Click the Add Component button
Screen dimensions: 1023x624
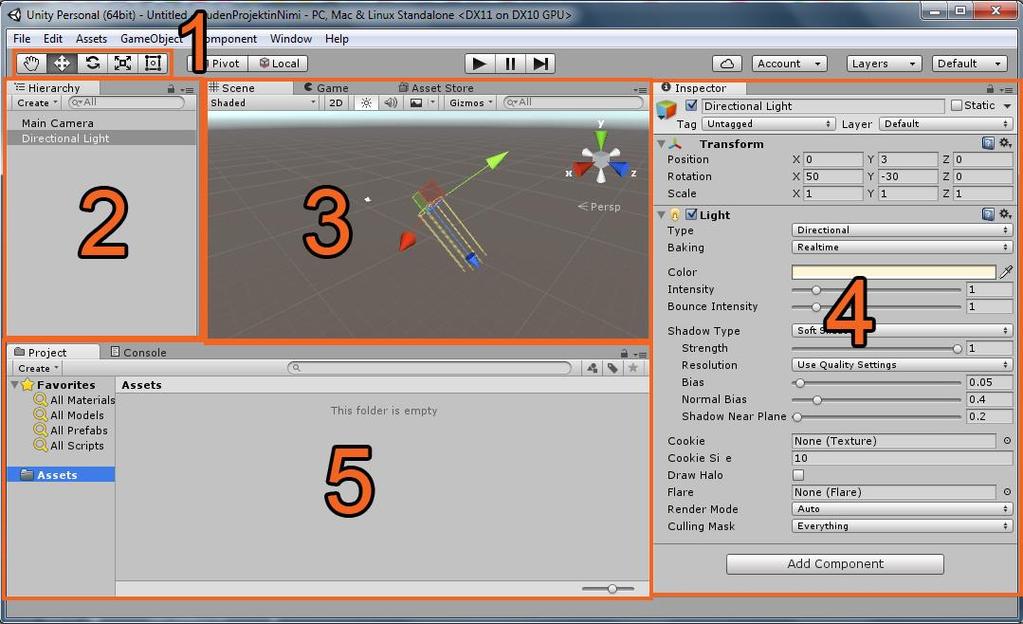point(835,564)
